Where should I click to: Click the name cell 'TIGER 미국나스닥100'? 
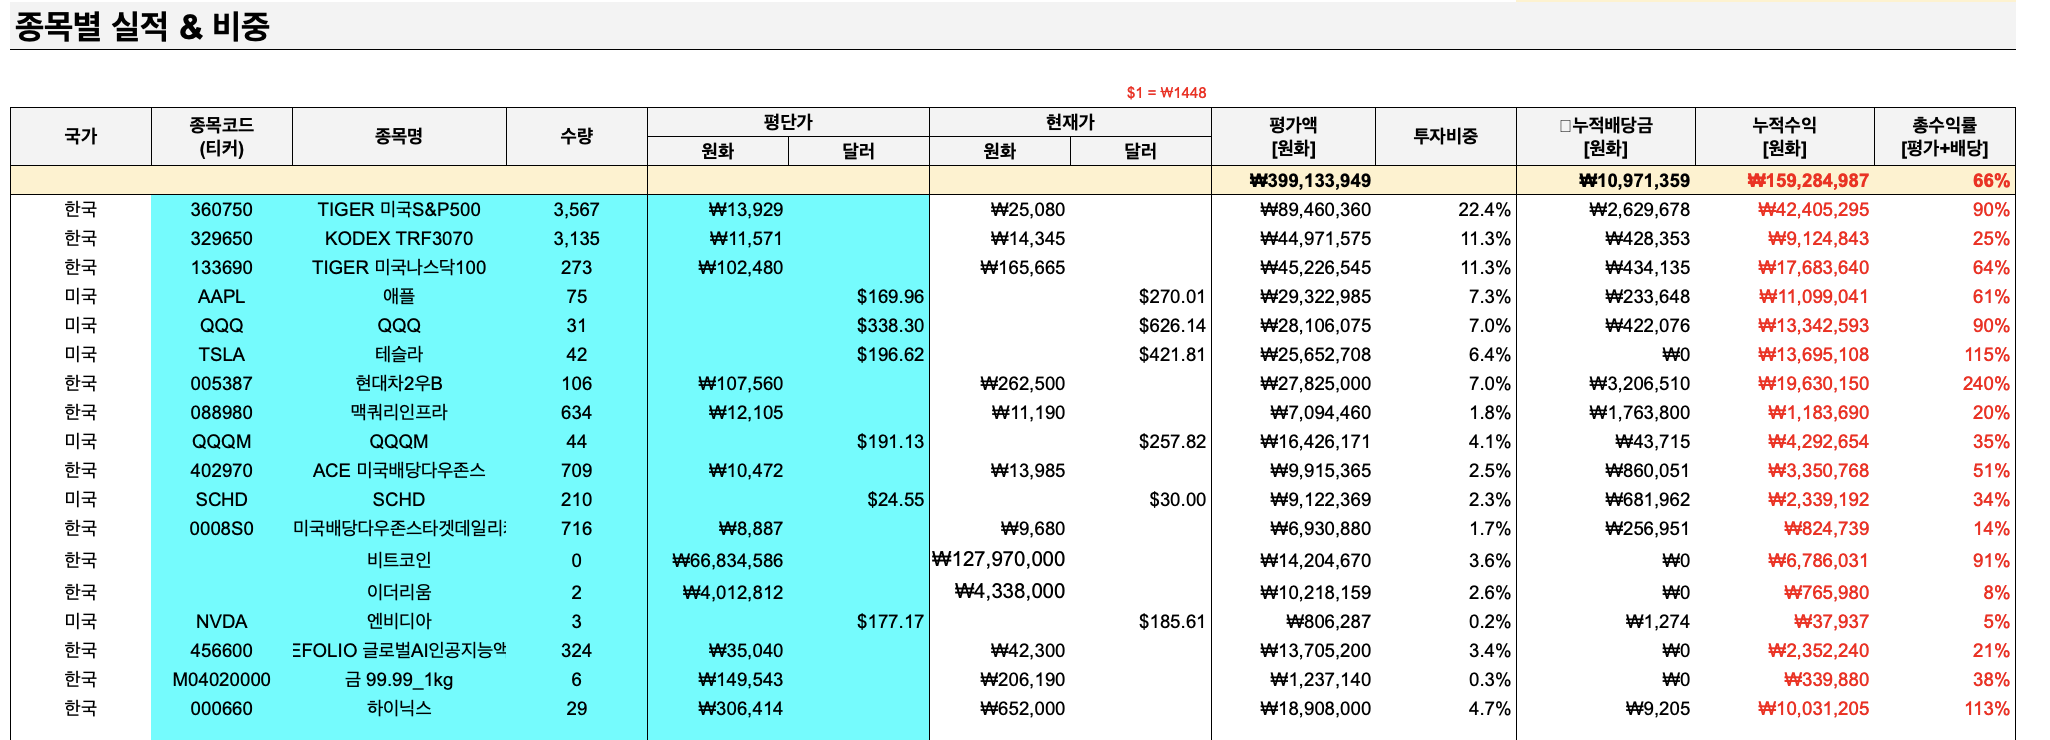click(399, 268)
